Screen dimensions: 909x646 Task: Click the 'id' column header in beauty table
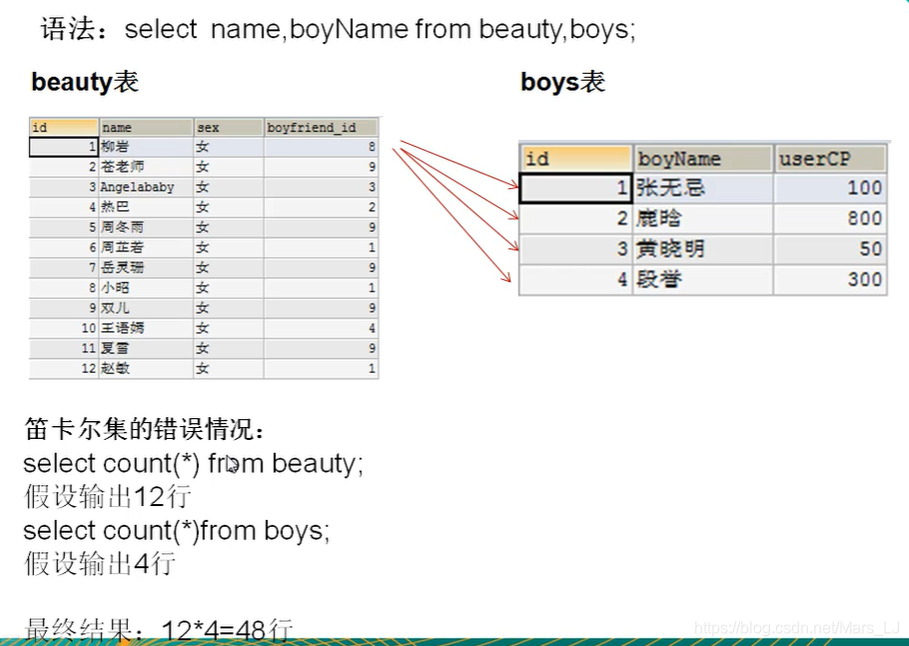pos(64,128)
